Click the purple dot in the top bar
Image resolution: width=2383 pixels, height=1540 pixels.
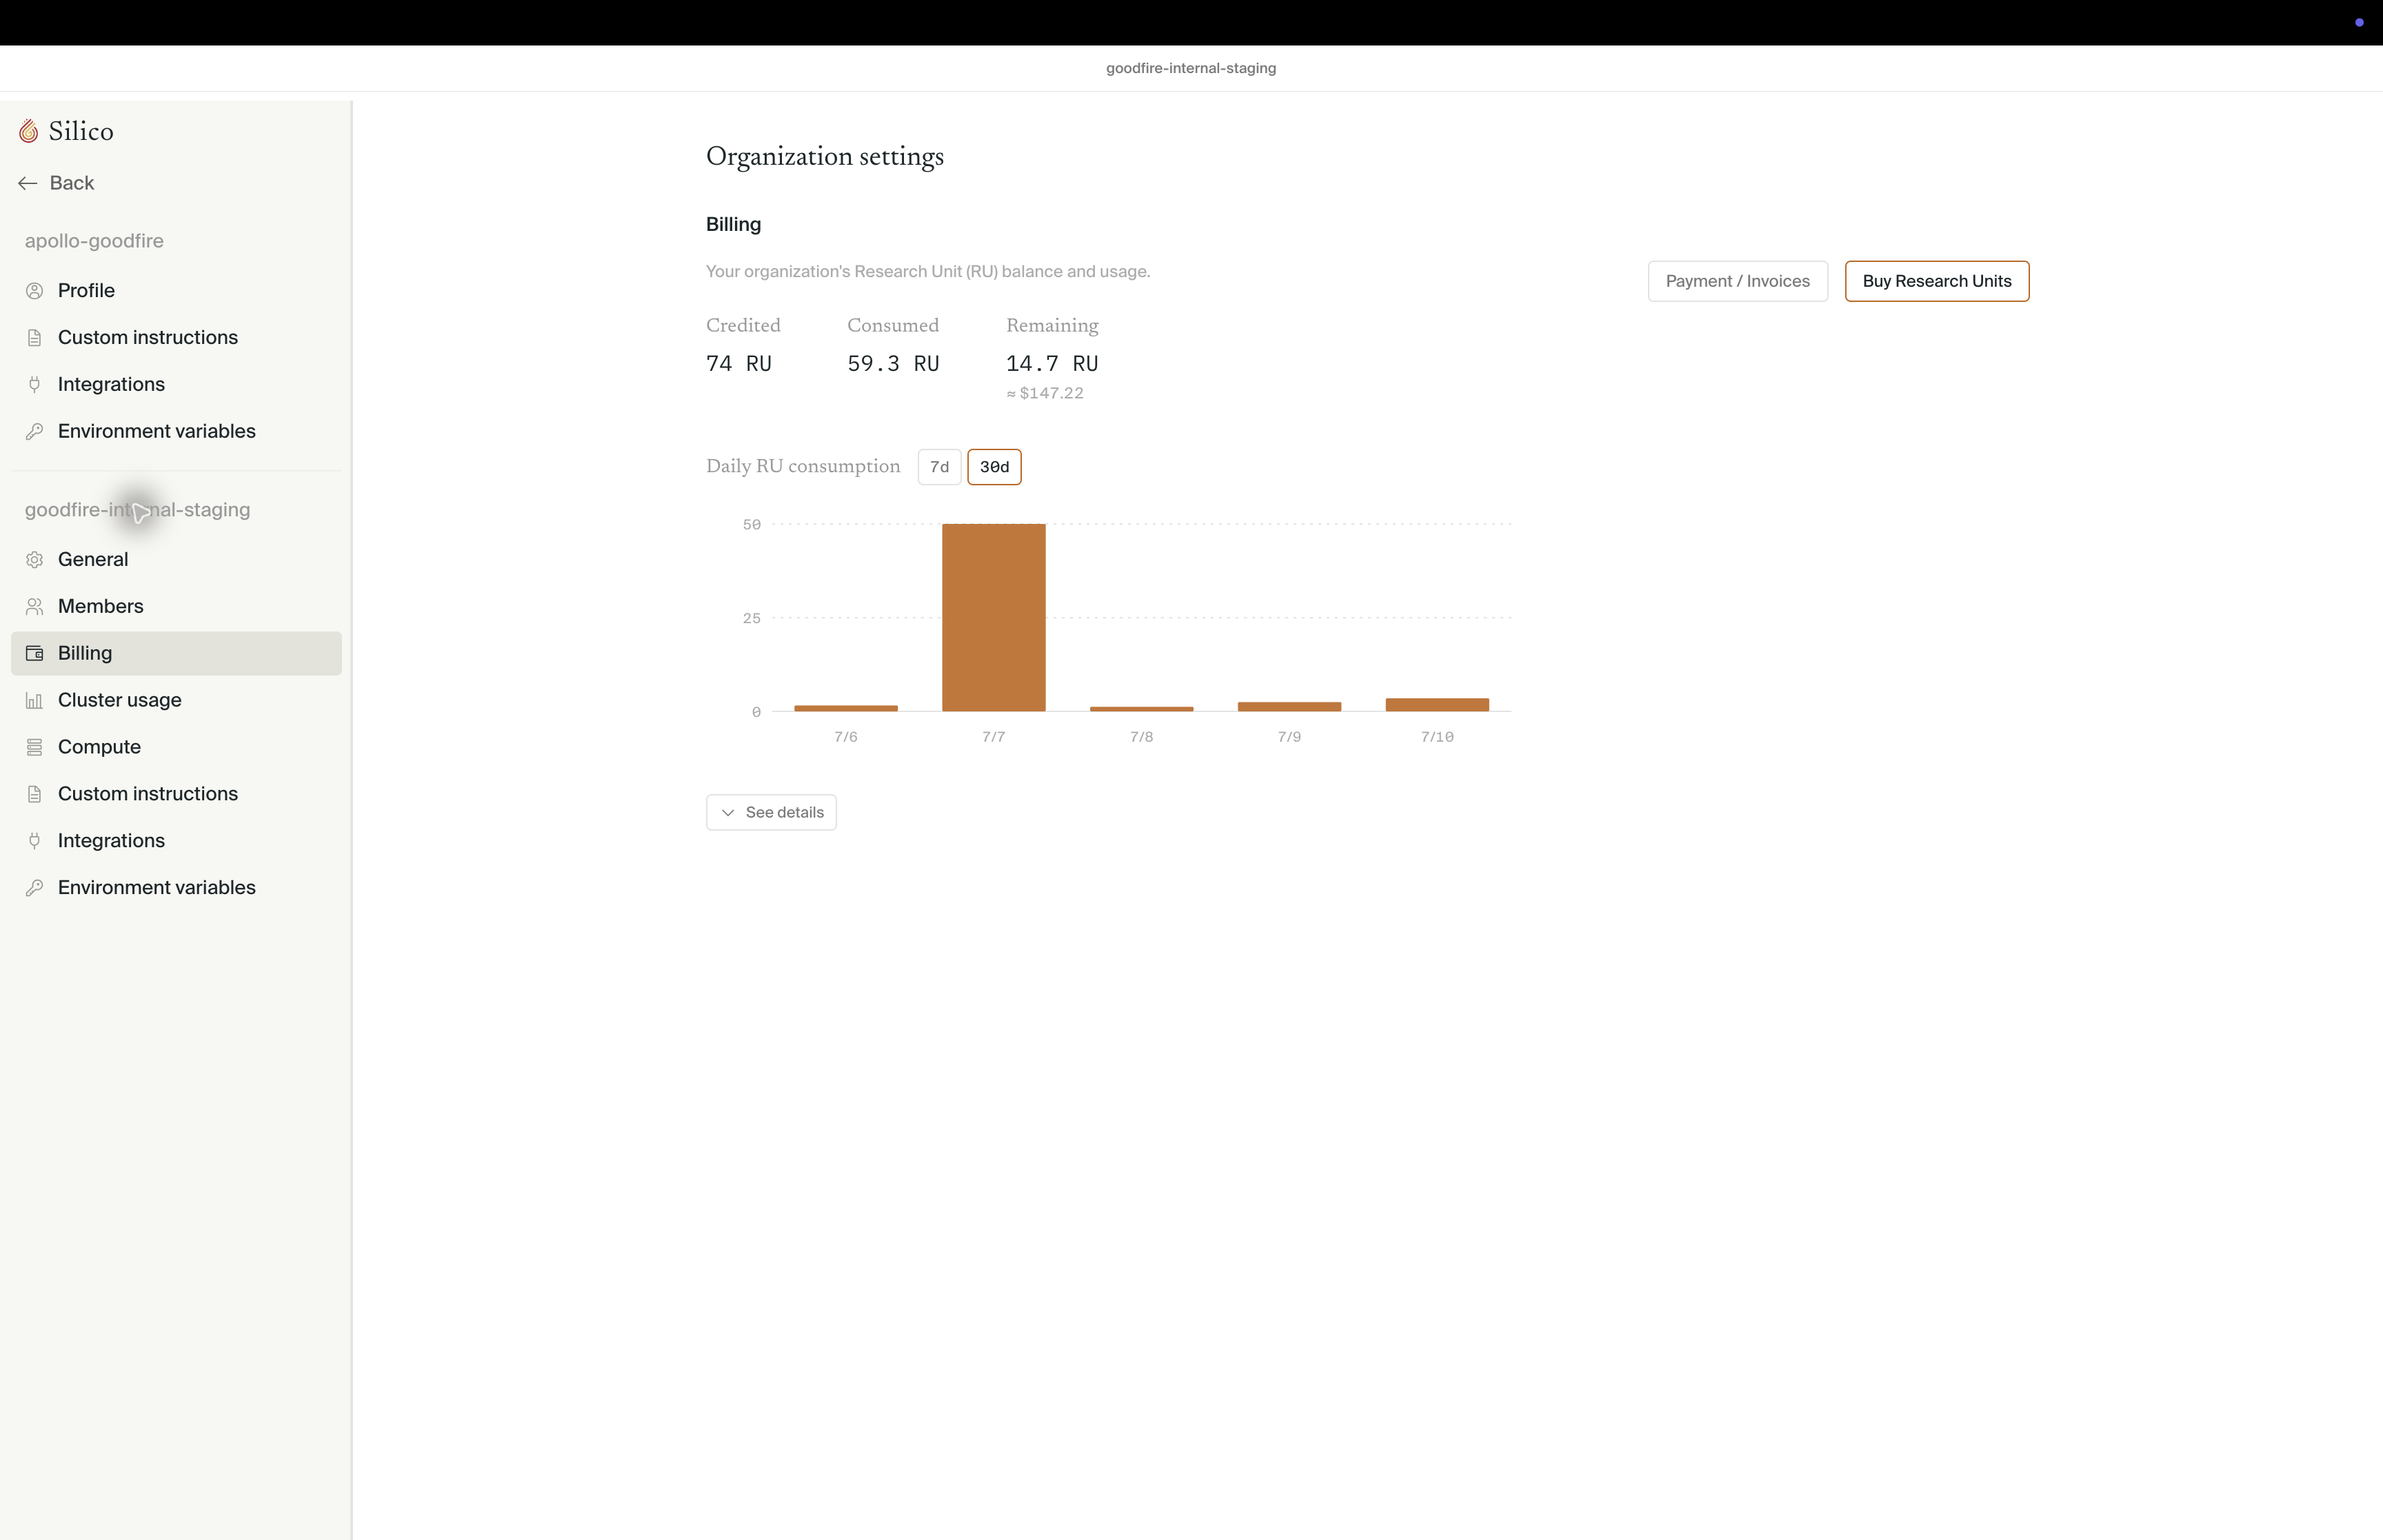2359,23
